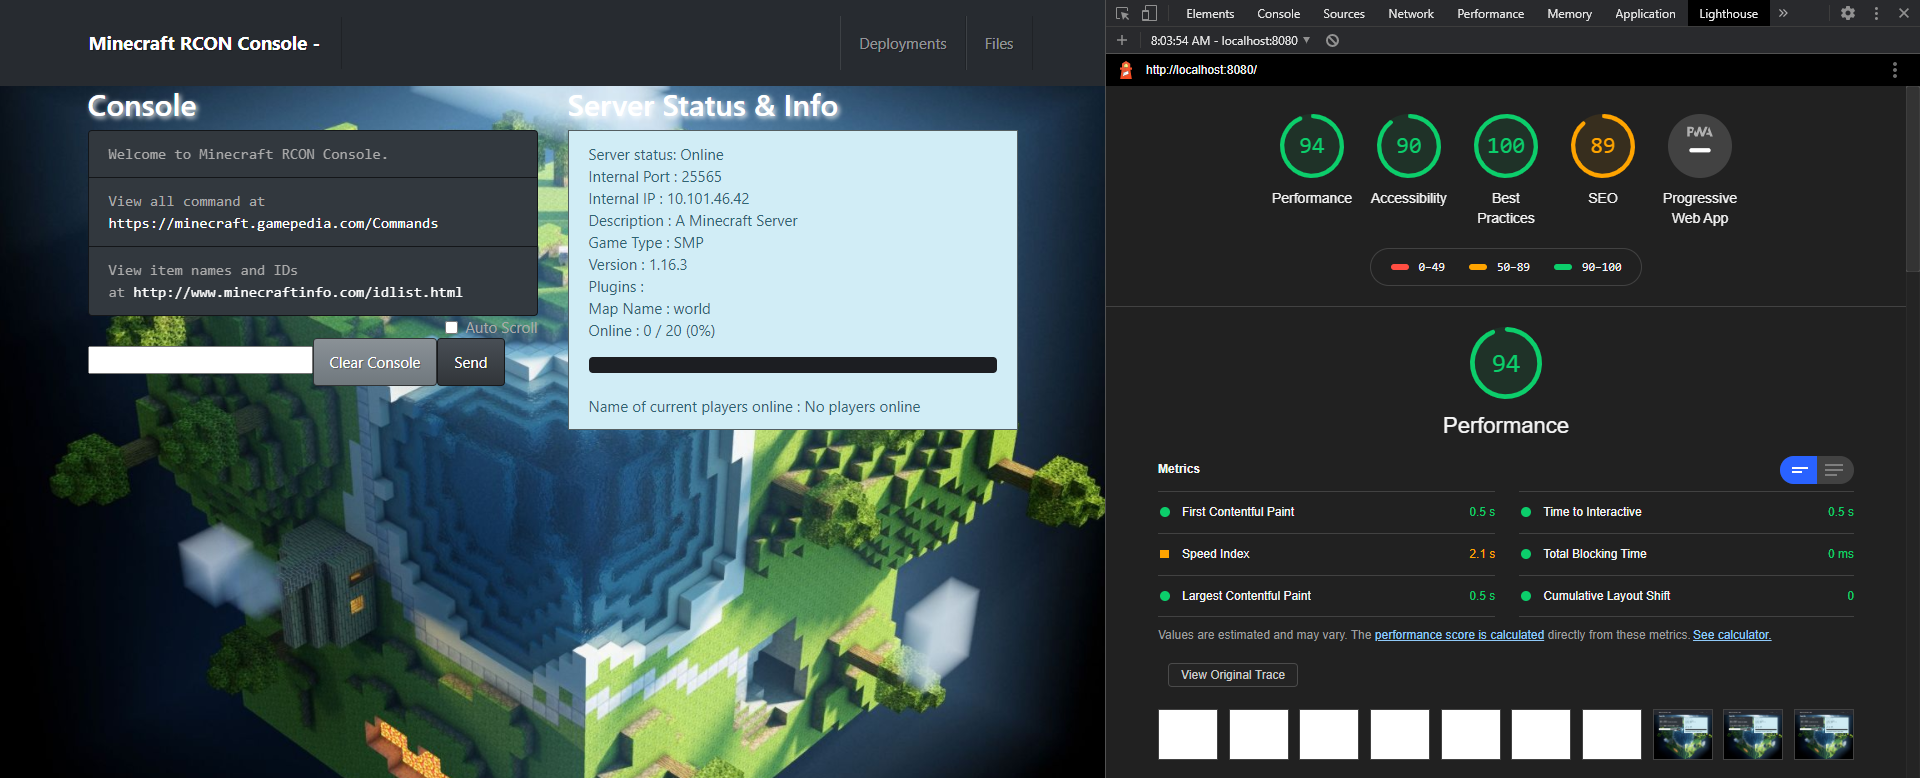
Task: Click the players online progress bar
Action: tap(792, 365)
